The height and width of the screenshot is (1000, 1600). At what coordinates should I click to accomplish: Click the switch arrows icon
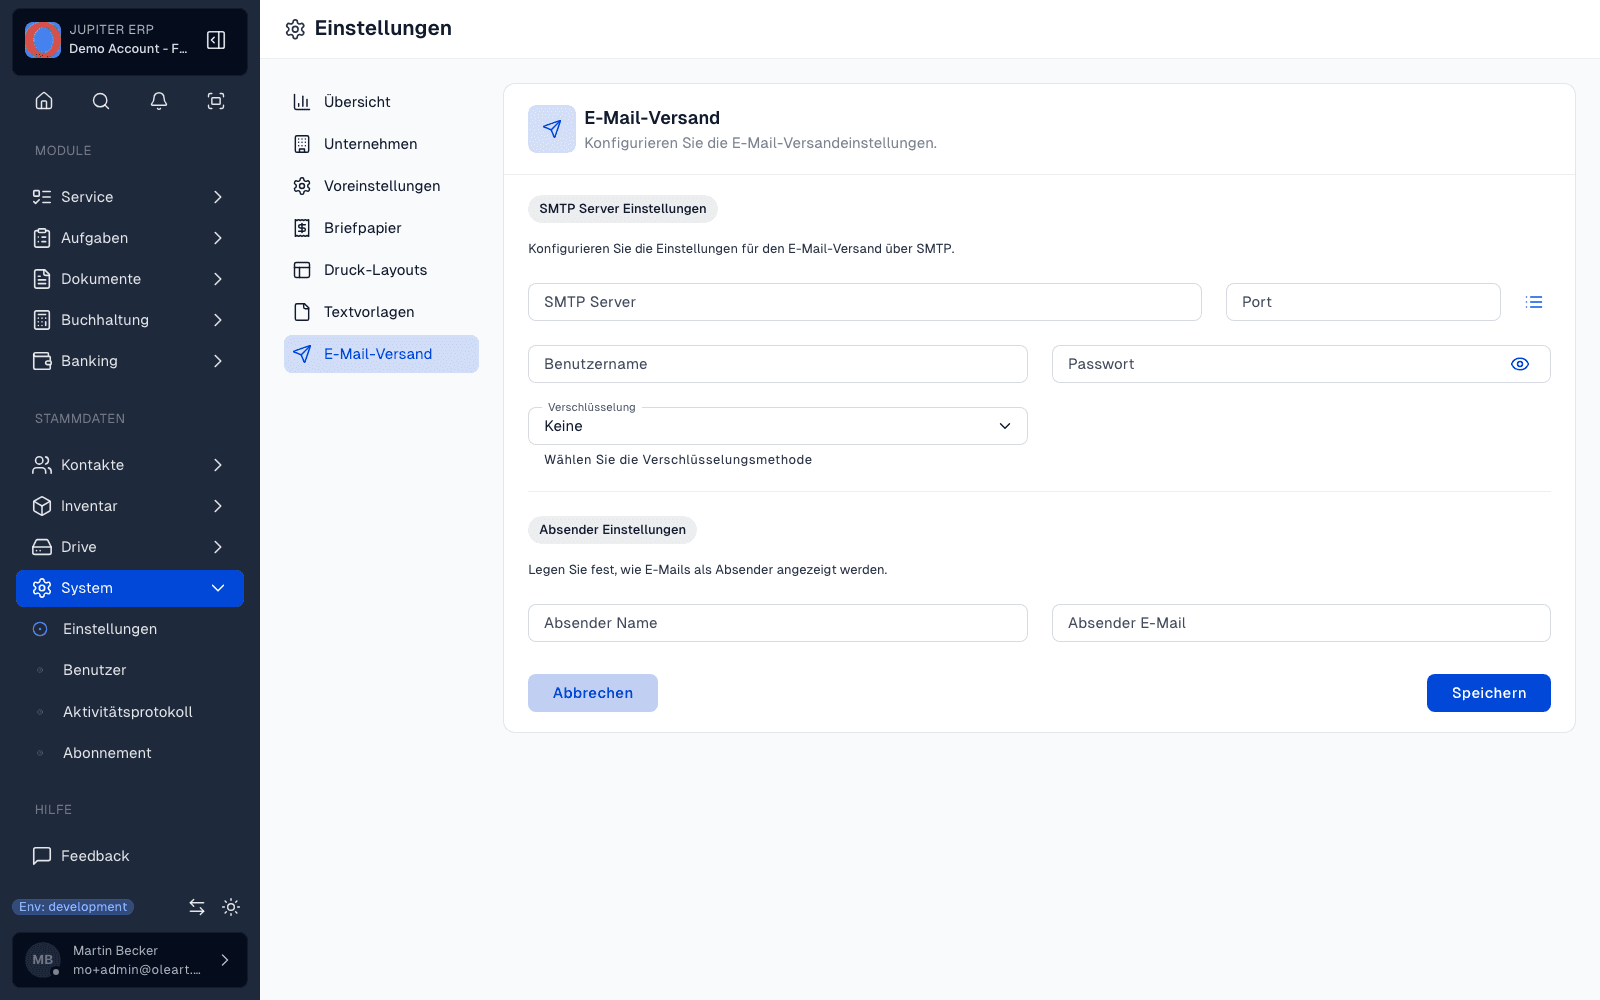tap(197, 907)
